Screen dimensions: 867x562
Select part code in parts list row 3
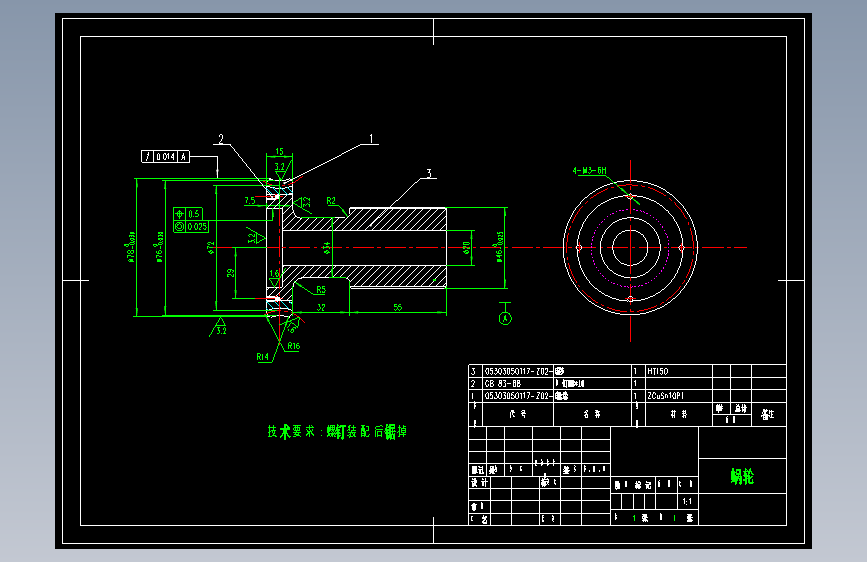[x=519, y=371]
